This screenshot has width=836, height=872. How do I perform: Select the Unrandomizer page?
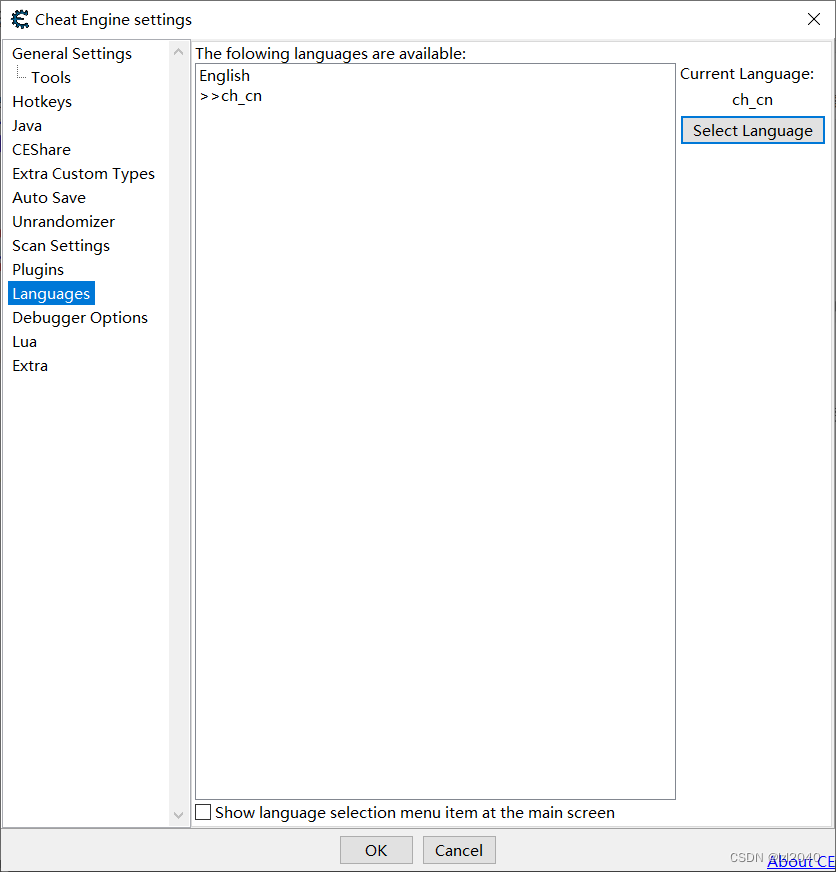(63, 221)
